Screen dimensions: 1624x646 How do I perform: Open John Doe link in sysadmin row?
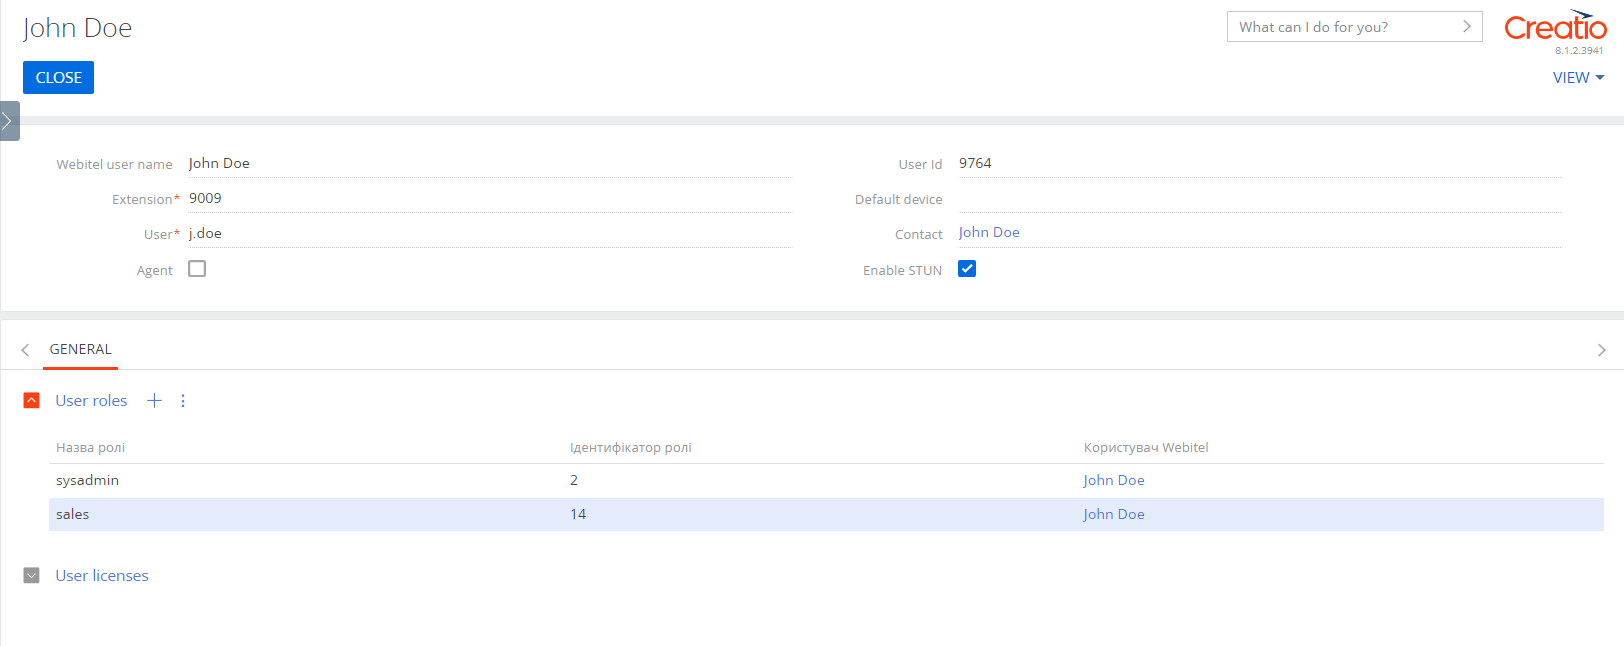1113,480
